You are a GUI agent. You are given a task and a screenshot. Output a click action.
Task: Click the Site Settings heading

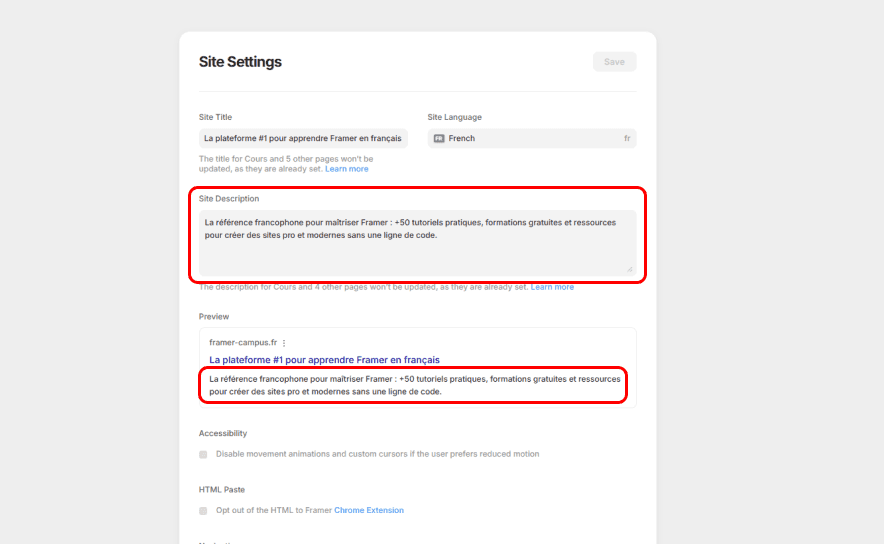[240, 62]
